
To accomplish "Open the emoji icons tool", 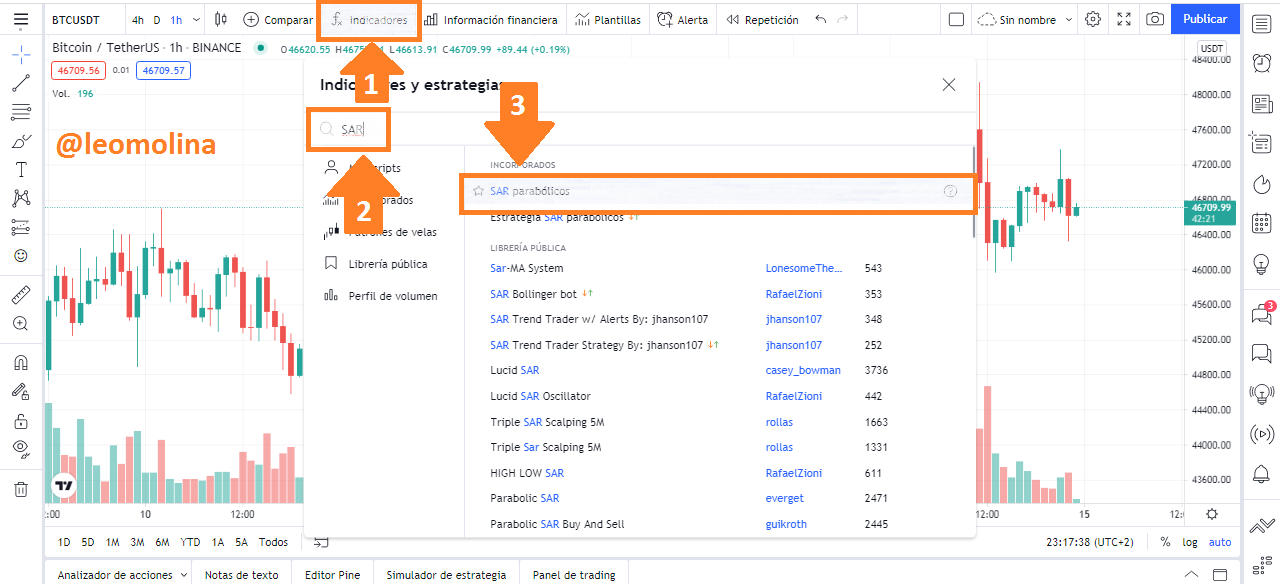I will tap(21, 256).
